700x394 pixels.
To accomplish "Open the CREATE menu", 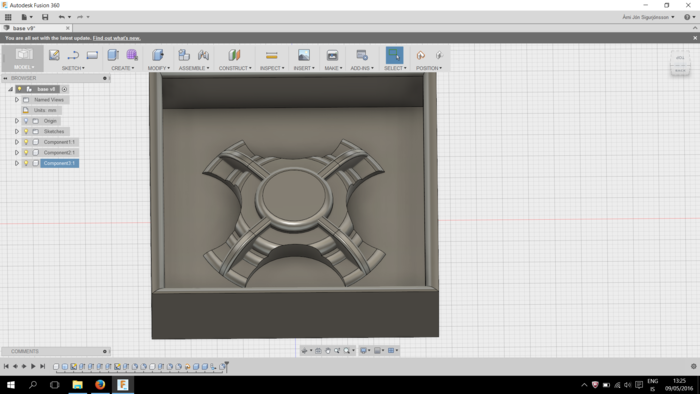I will coord(123,68).
